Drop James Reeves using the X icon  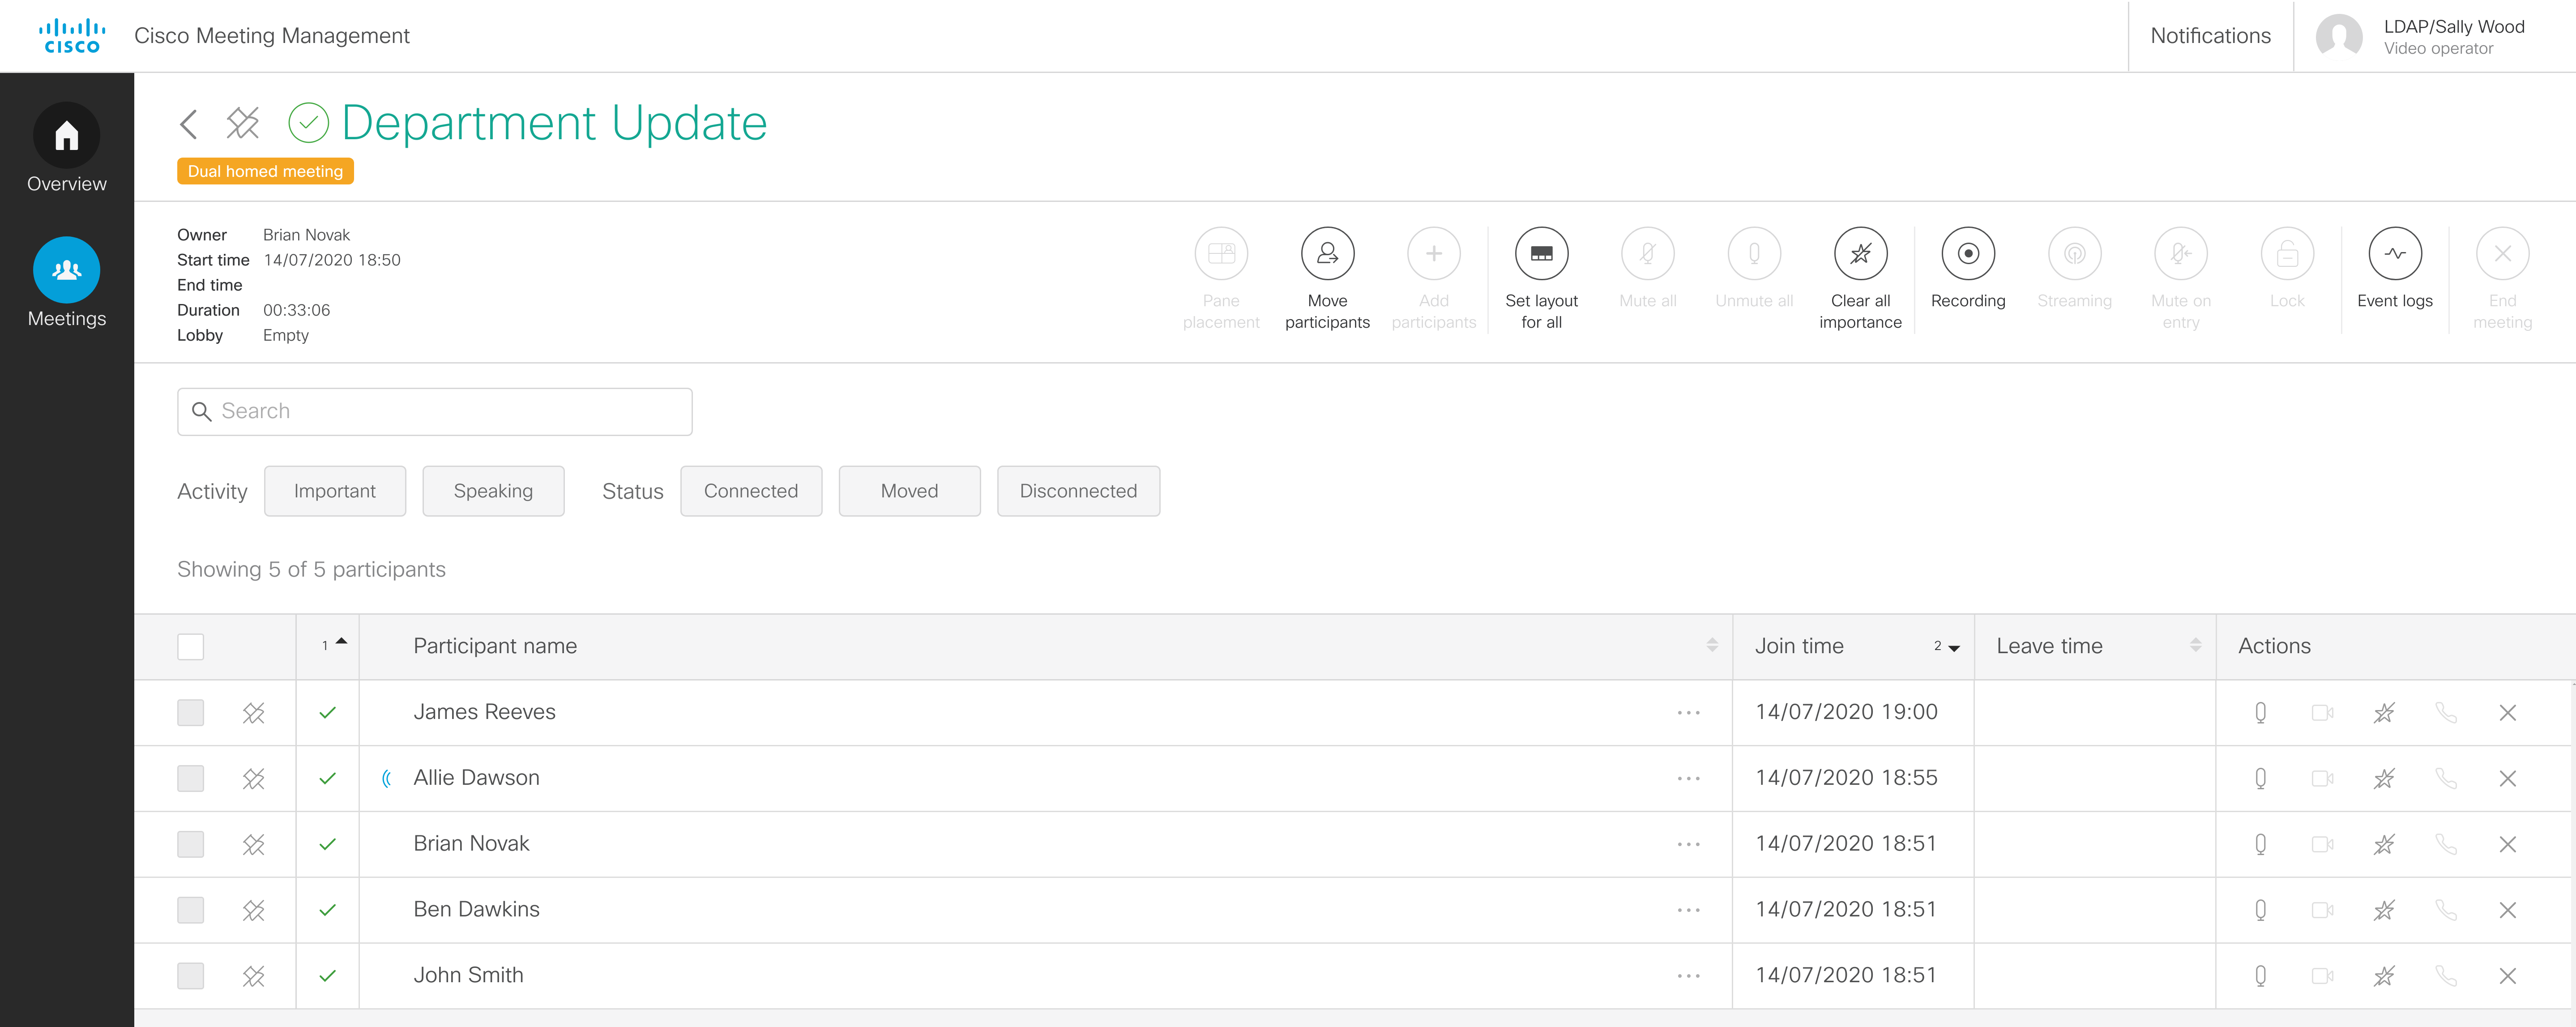click(2507, 713)
